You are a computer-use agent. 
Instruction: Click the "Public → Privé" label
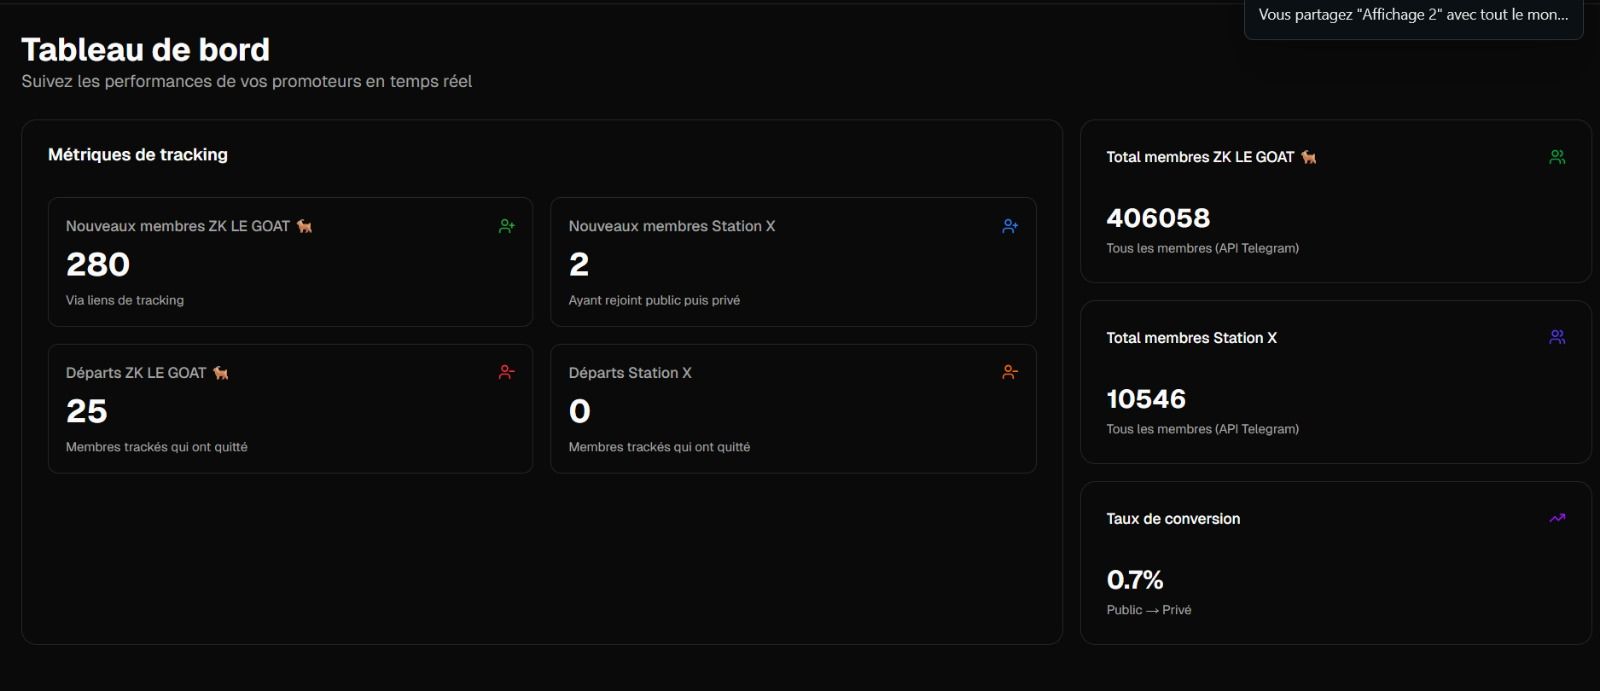(1149, 610)
